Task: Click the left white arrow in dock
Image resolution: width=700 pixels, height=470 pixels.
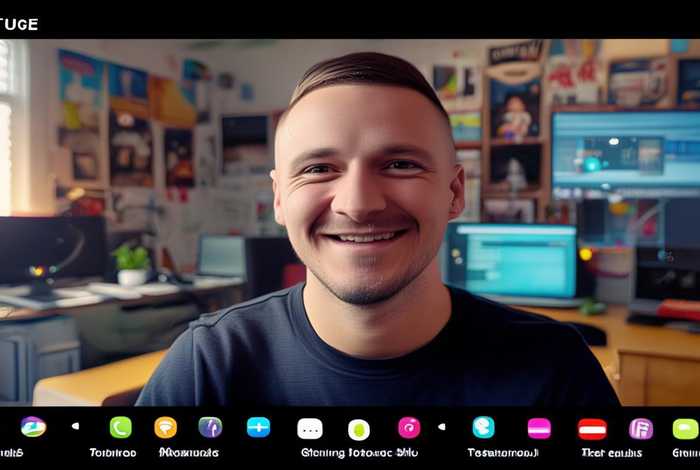Action: pyautogui.click(x=75, y=426)
